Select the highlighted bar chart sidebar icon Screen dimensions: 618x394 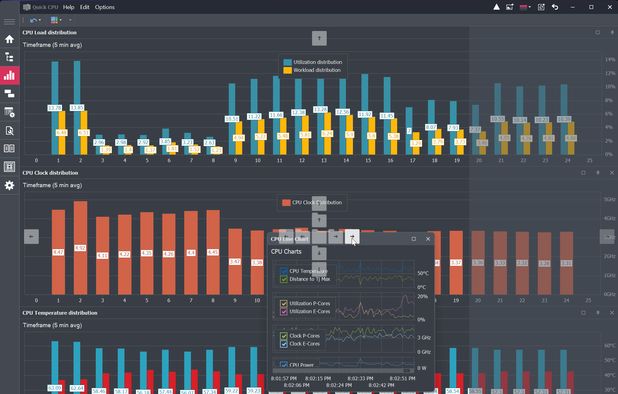click(9, 75)
